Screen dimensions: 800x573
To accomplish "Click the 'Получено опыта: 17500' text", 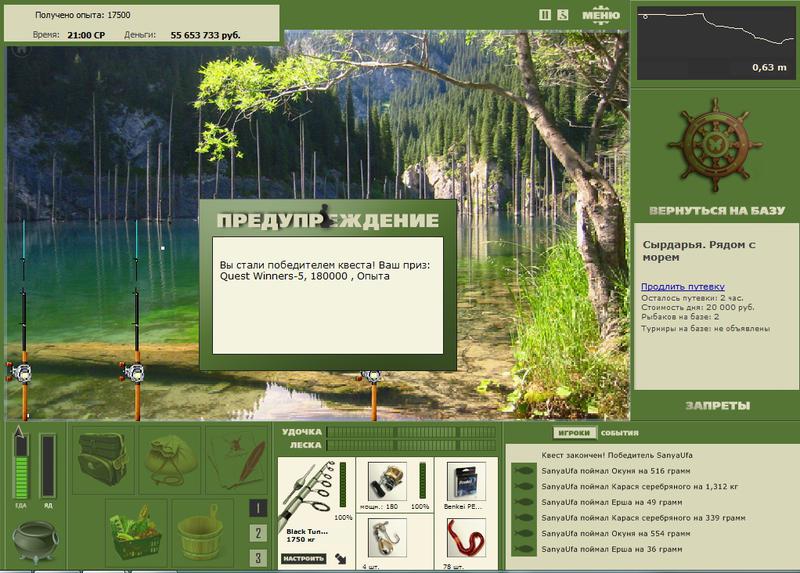I will (x=83, y=15).
